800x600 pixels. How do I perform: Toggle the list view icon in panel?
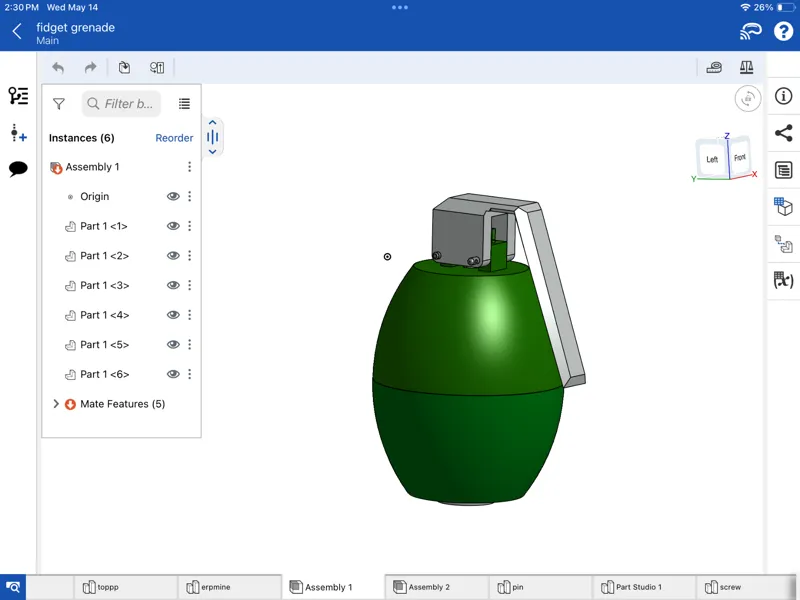(184, 104)
